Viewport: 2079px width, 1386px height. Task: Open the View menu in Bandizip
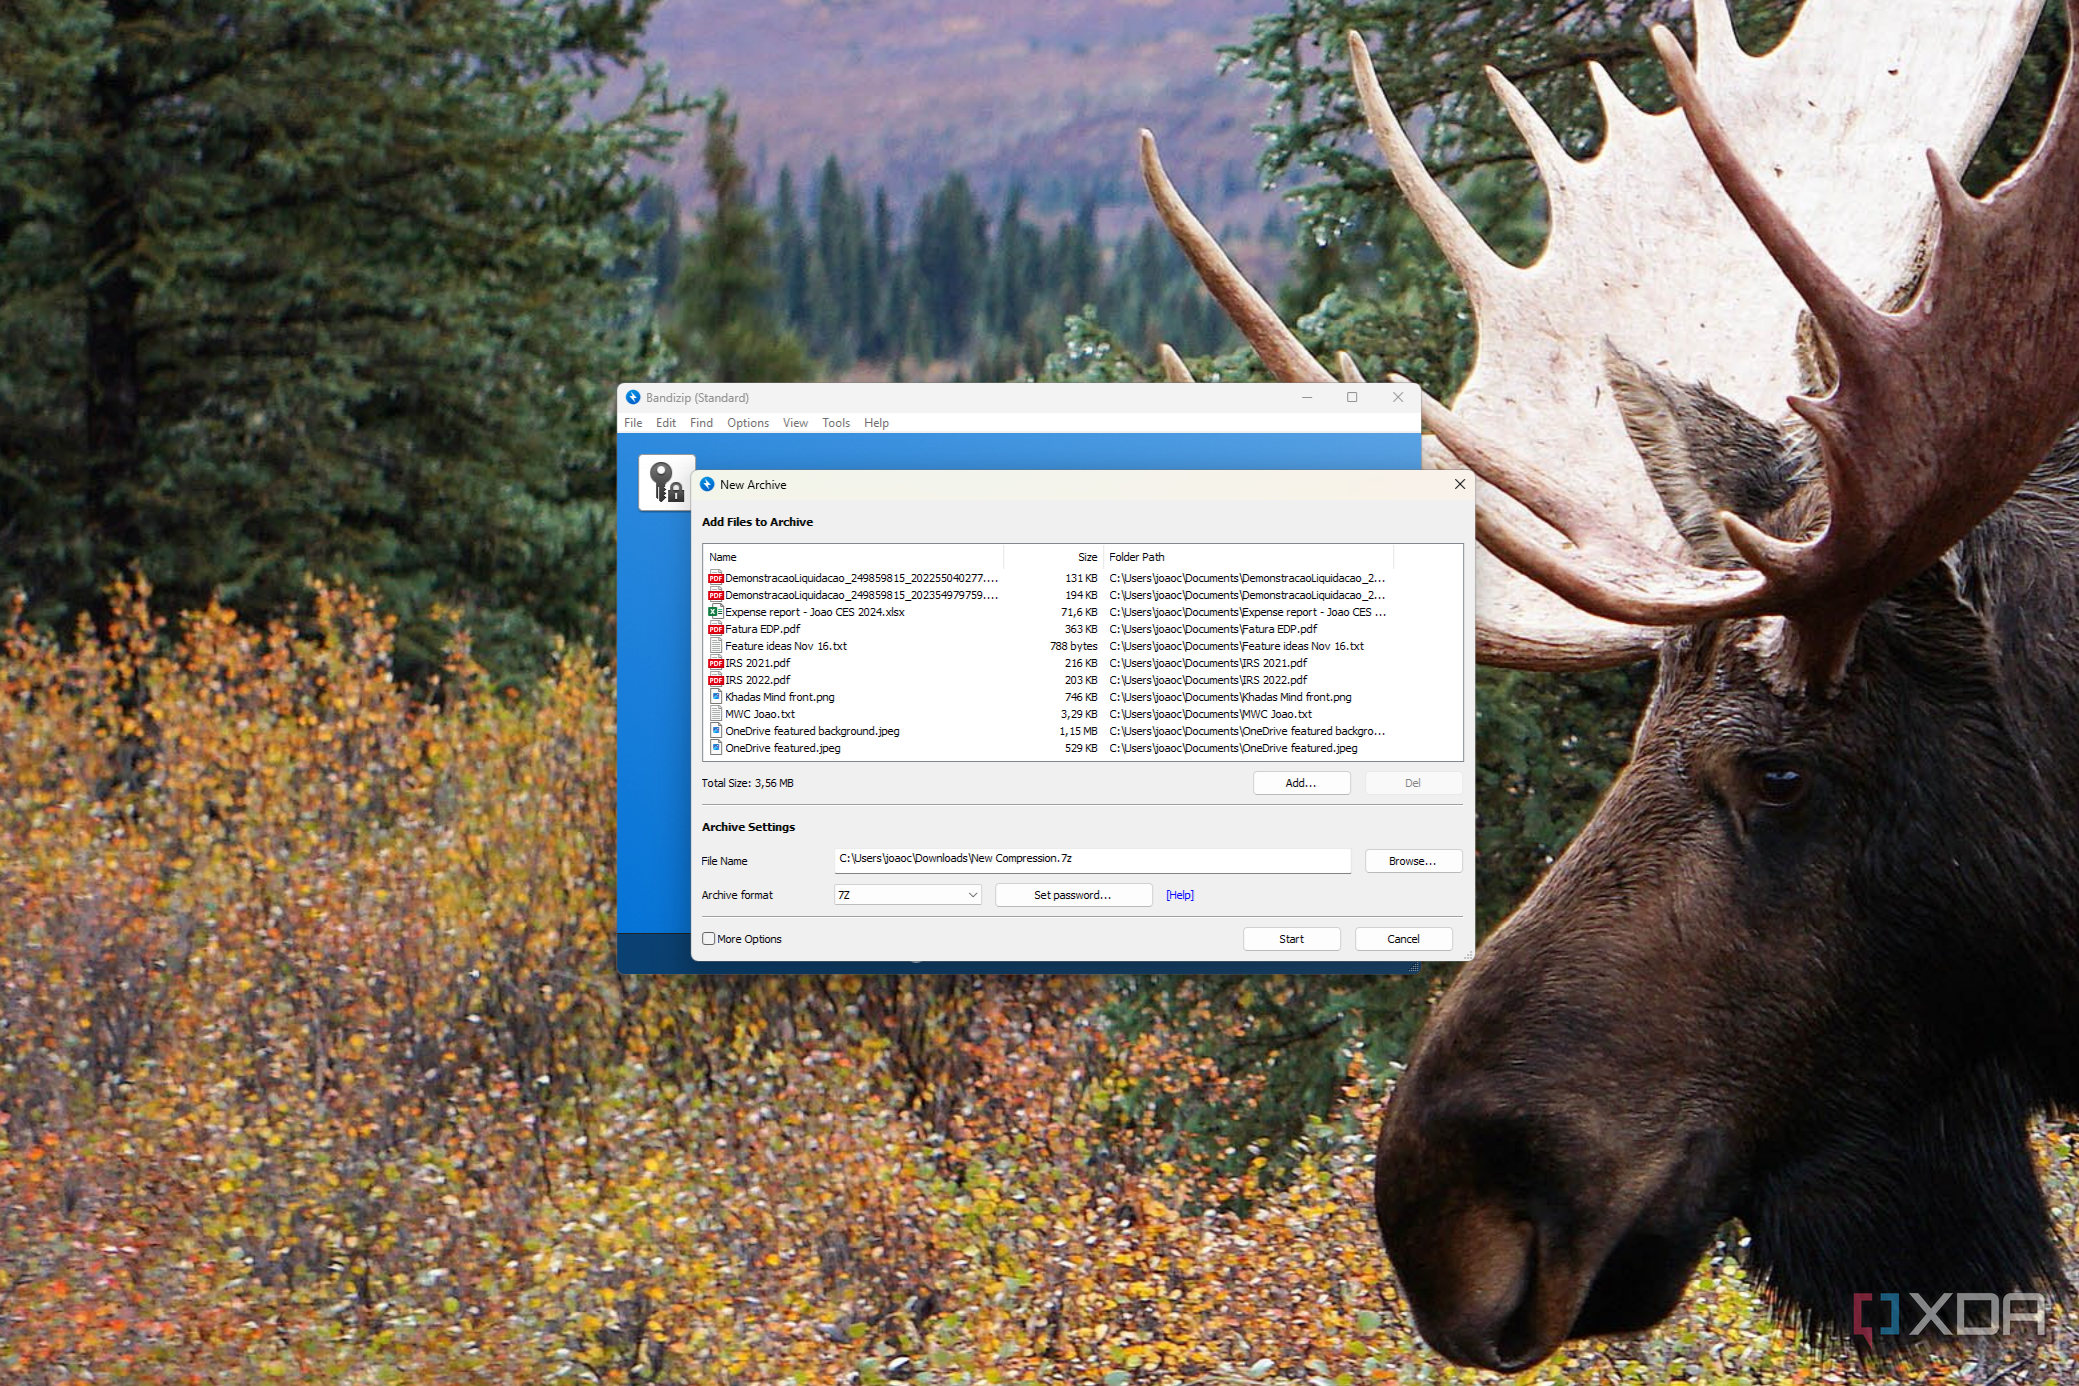tap(795, 423)
